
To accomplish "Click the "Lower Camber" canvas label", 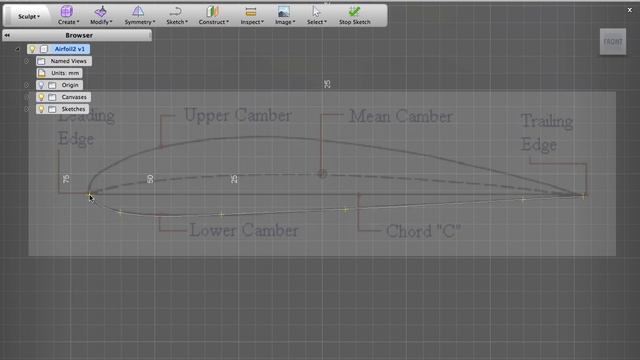I will (x=244, y=230).
